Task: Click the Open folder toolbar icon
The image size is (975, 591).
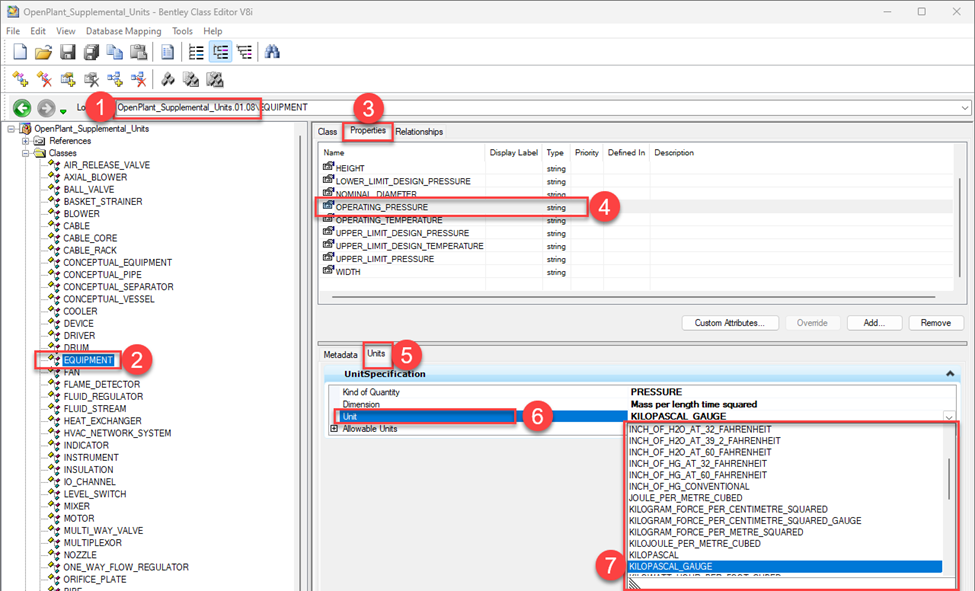Action: (44, 52)
